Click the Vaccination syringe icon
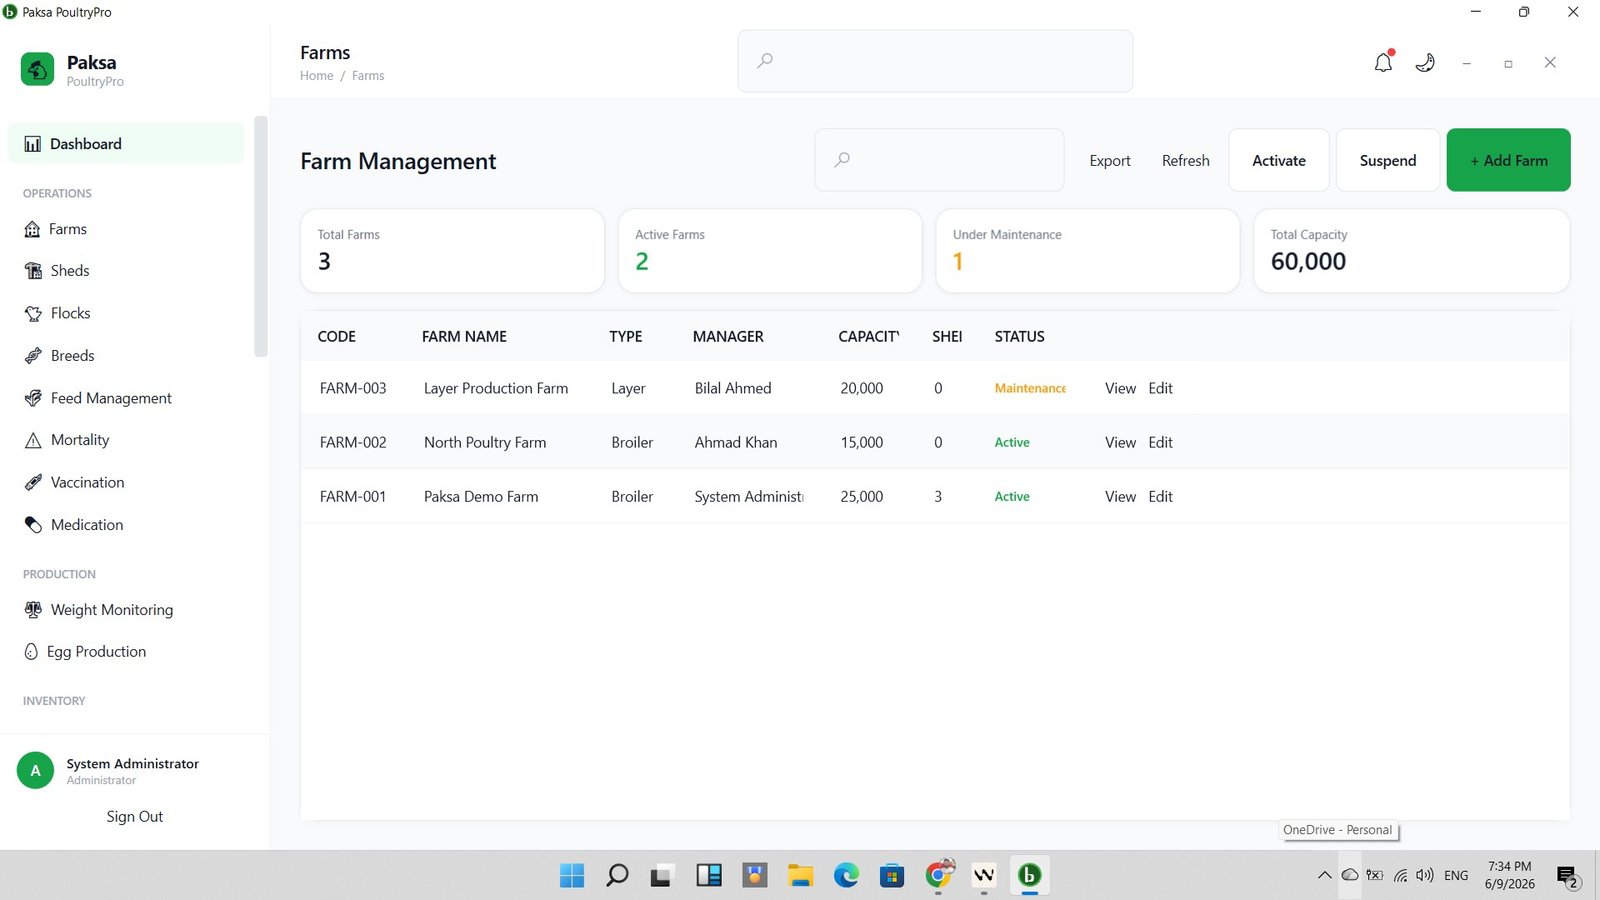Image resolution: width=1600 pixels, height=900 pixels. pyautogui.click(x=33, y=482)
